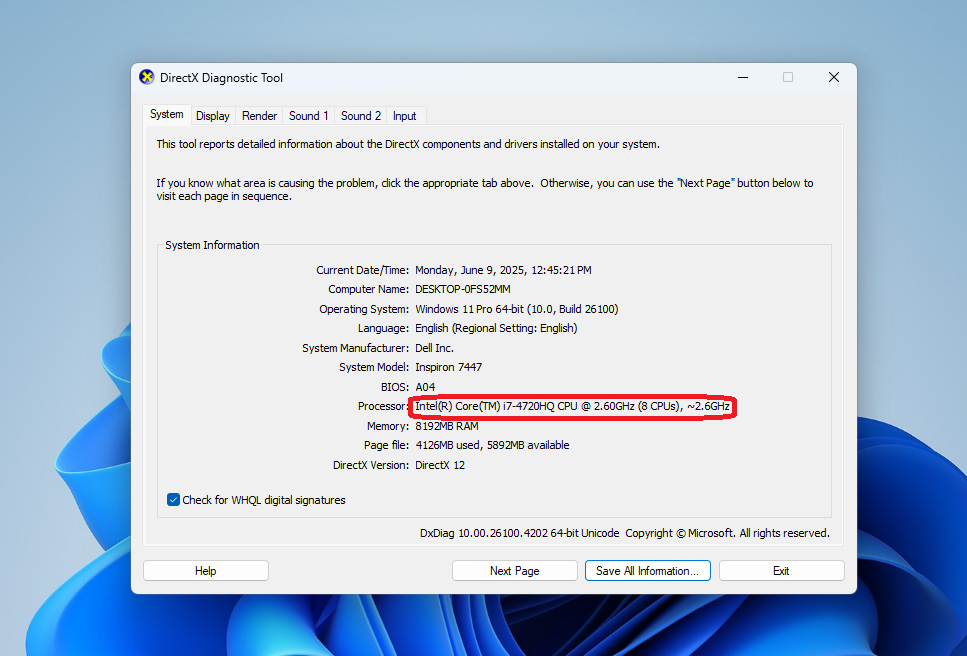Click the DxDiag 10.00.26100.4202 version text
Screen dimensions: 967x656
[519, 533]
